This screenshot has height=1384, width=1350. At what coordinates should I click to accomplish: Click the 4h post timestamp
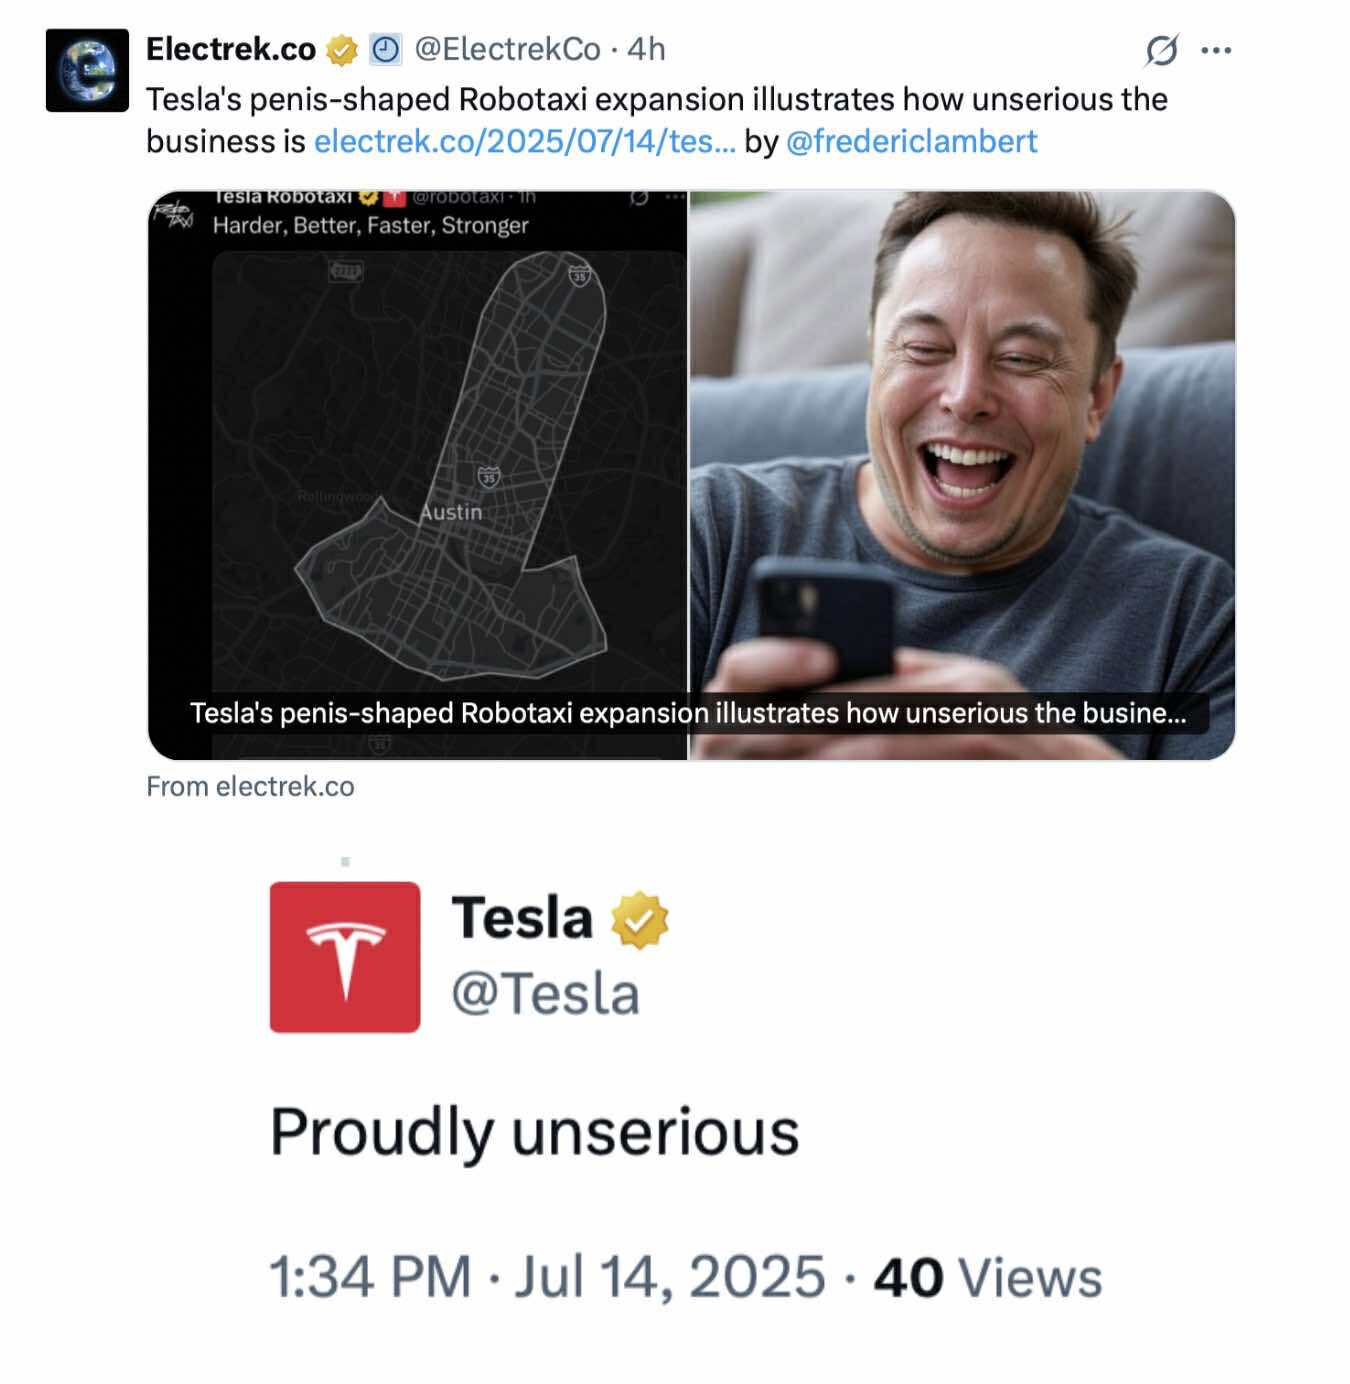(x=646, y=49)
